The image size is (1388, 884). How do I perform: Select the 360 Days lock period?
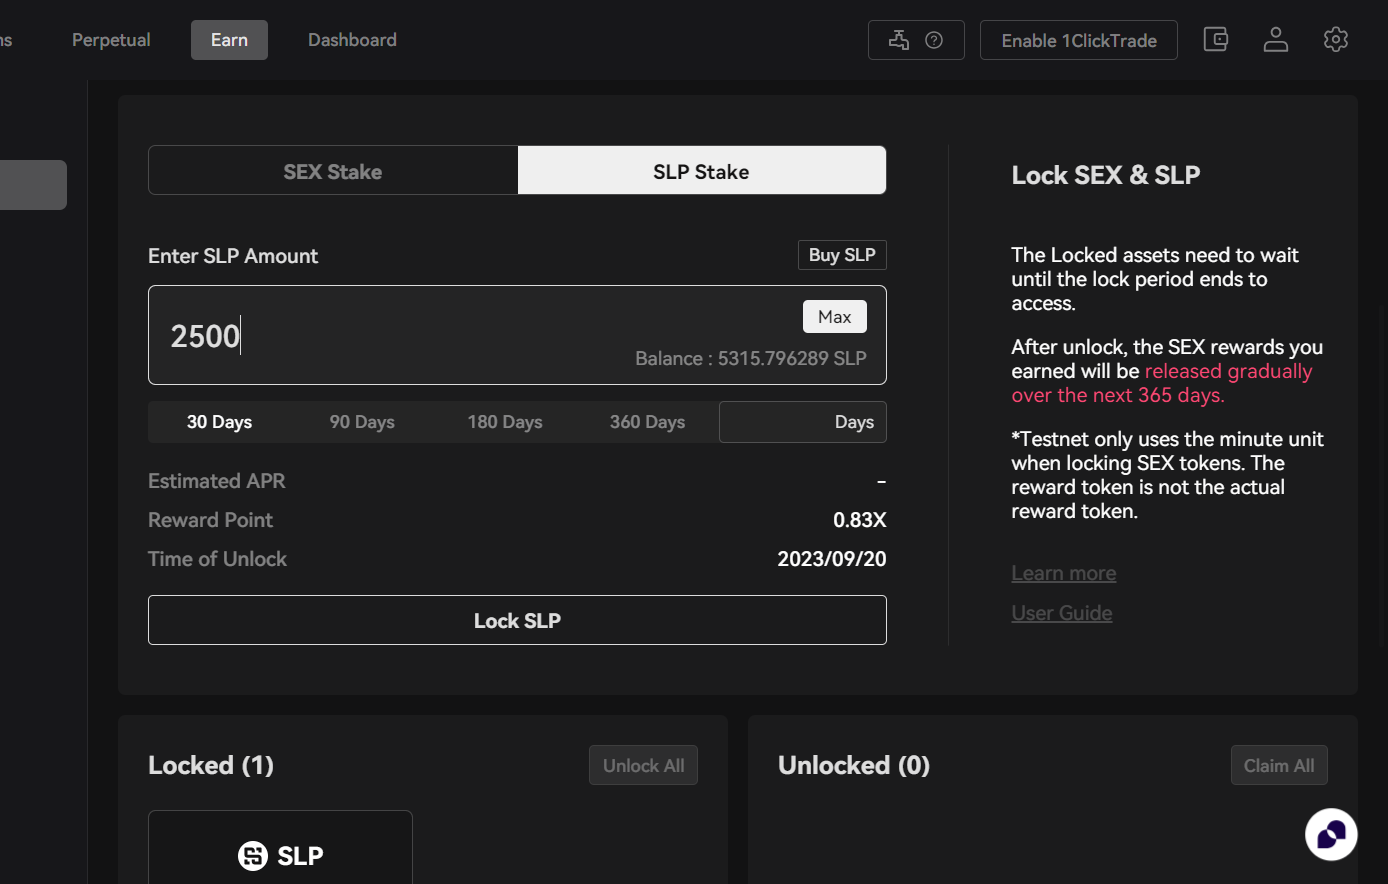tap(648, 422)
